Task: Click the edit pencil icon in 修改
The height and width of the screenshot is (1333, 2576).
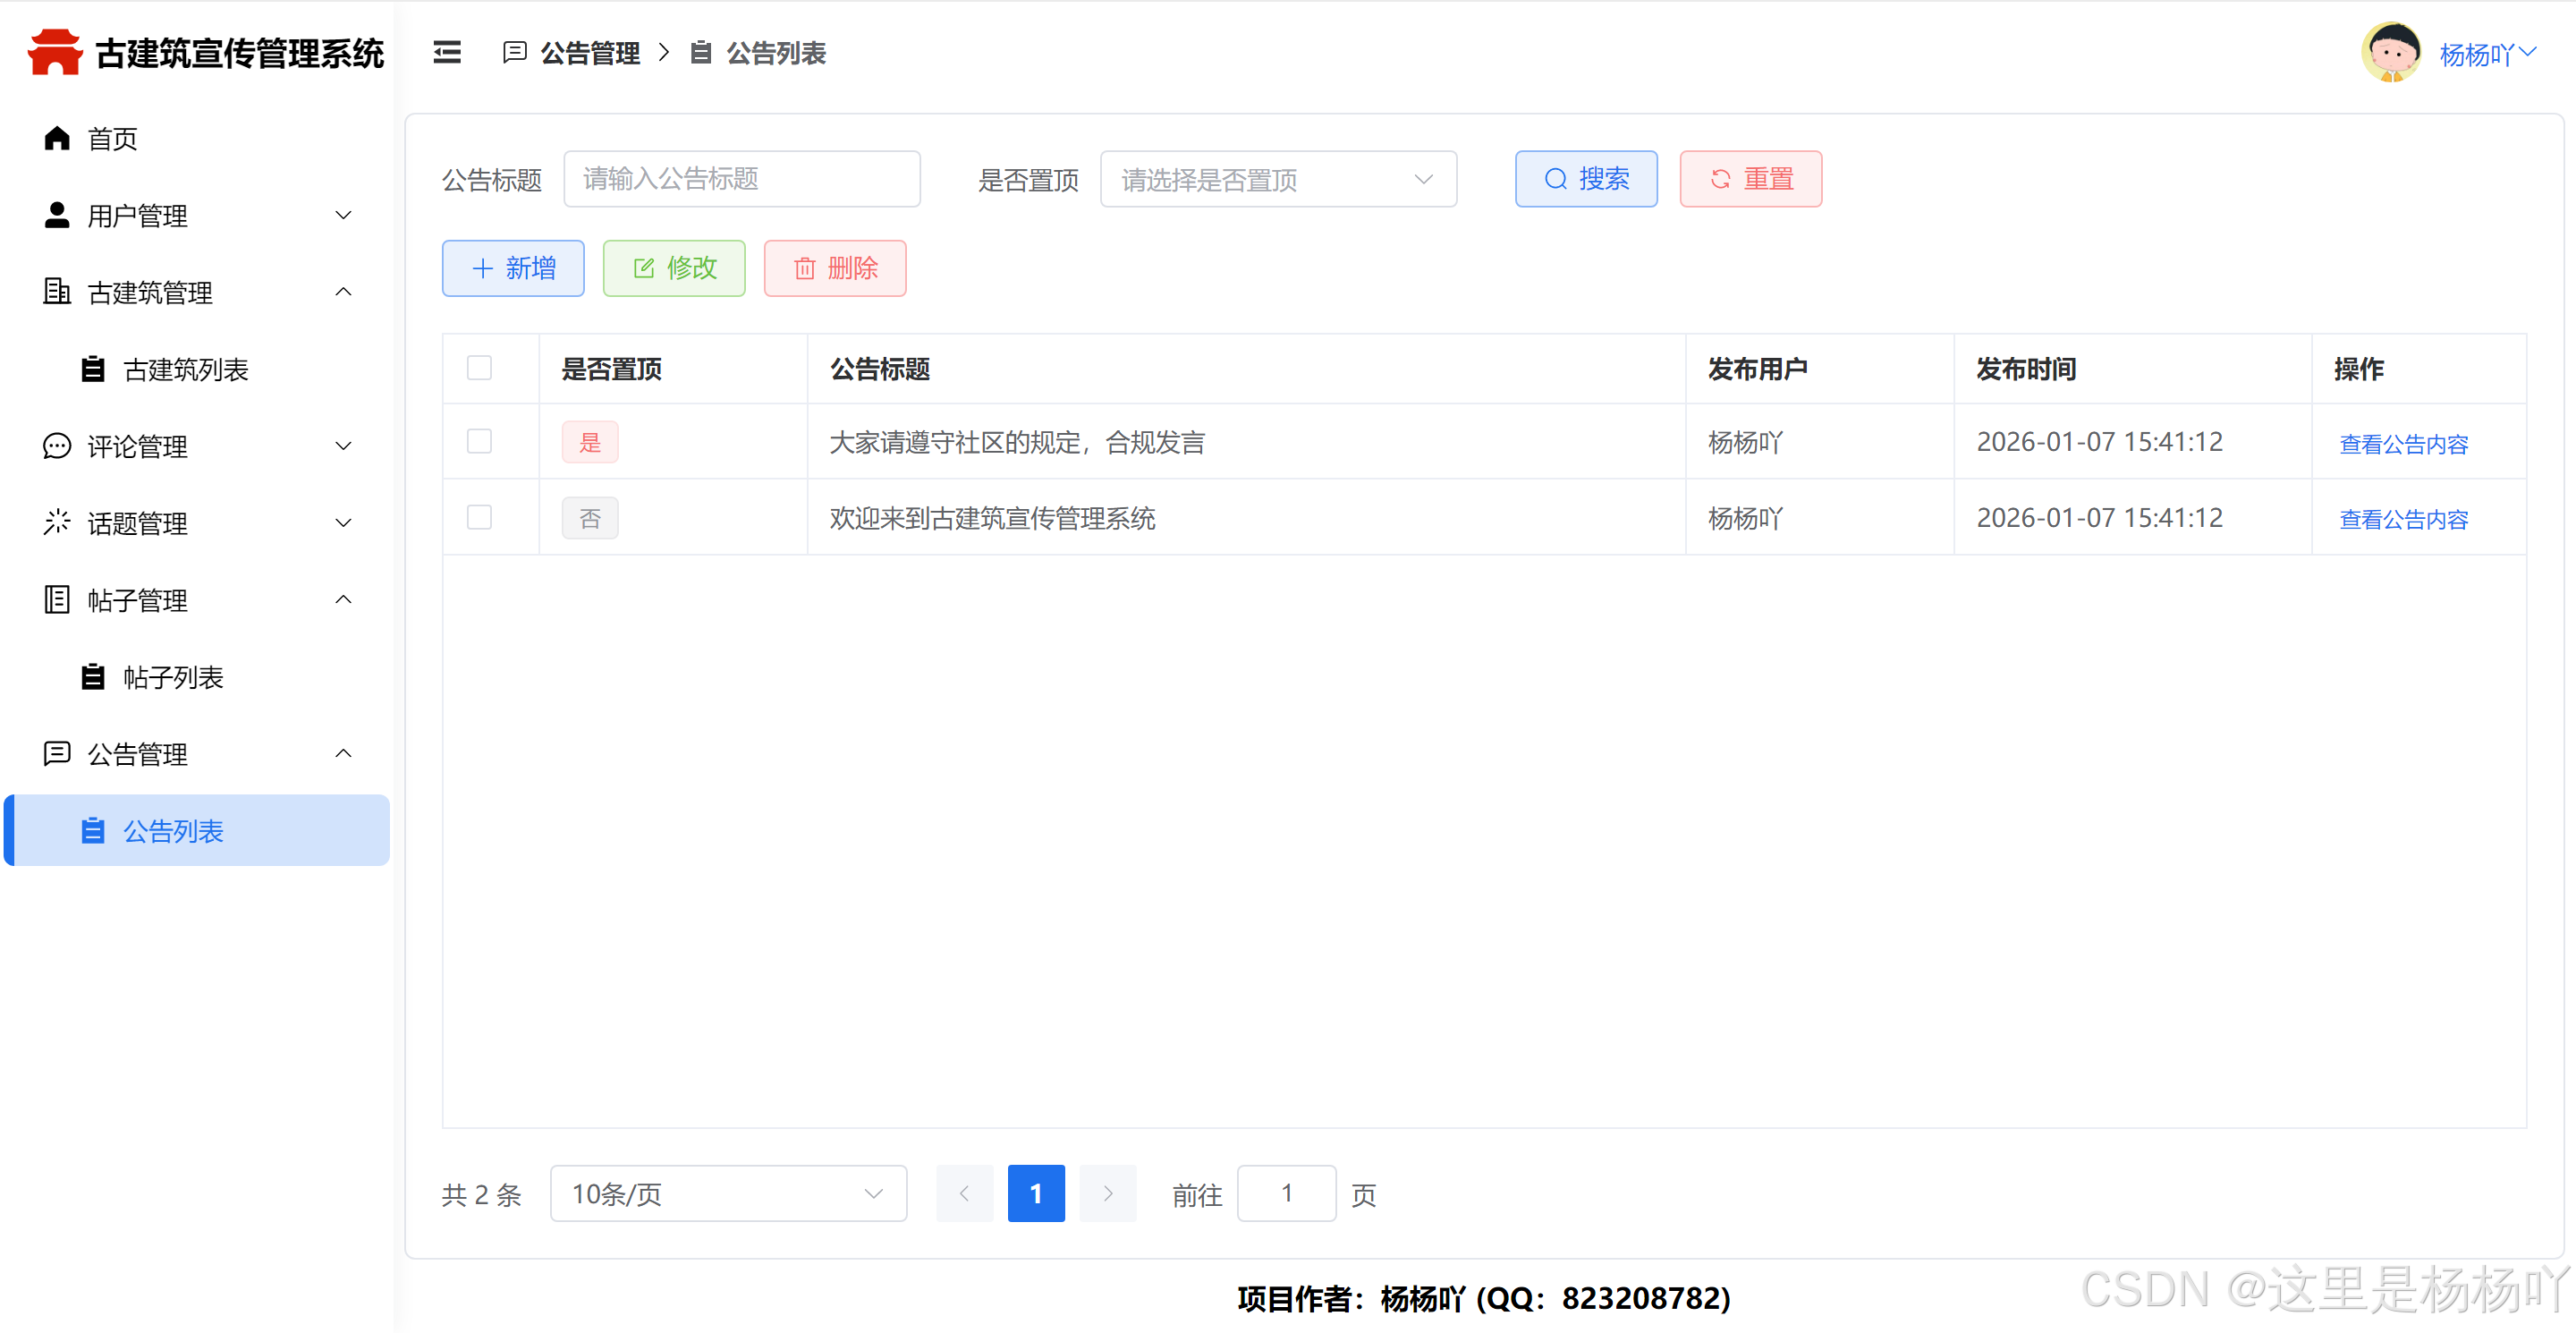Action: (x=644, y=269)
